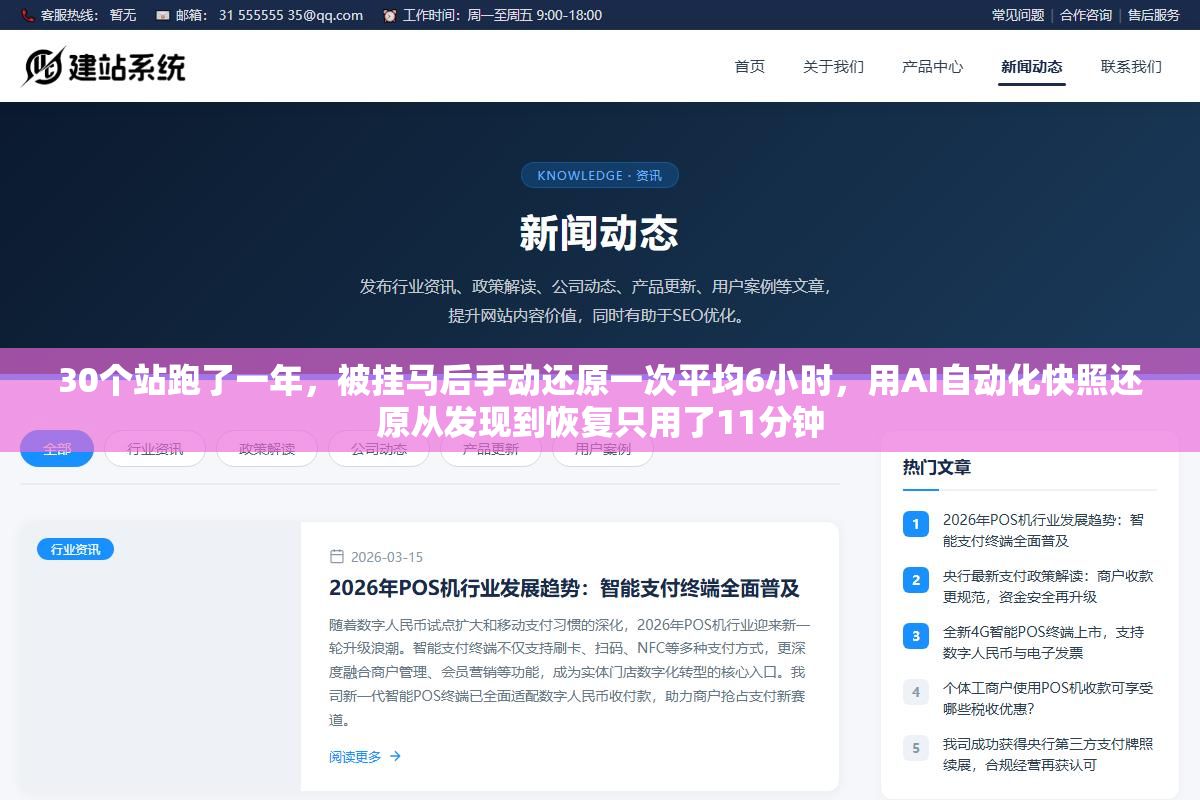
Task: Select the 用户案例 category tab
Action: (x=603, y=449)
